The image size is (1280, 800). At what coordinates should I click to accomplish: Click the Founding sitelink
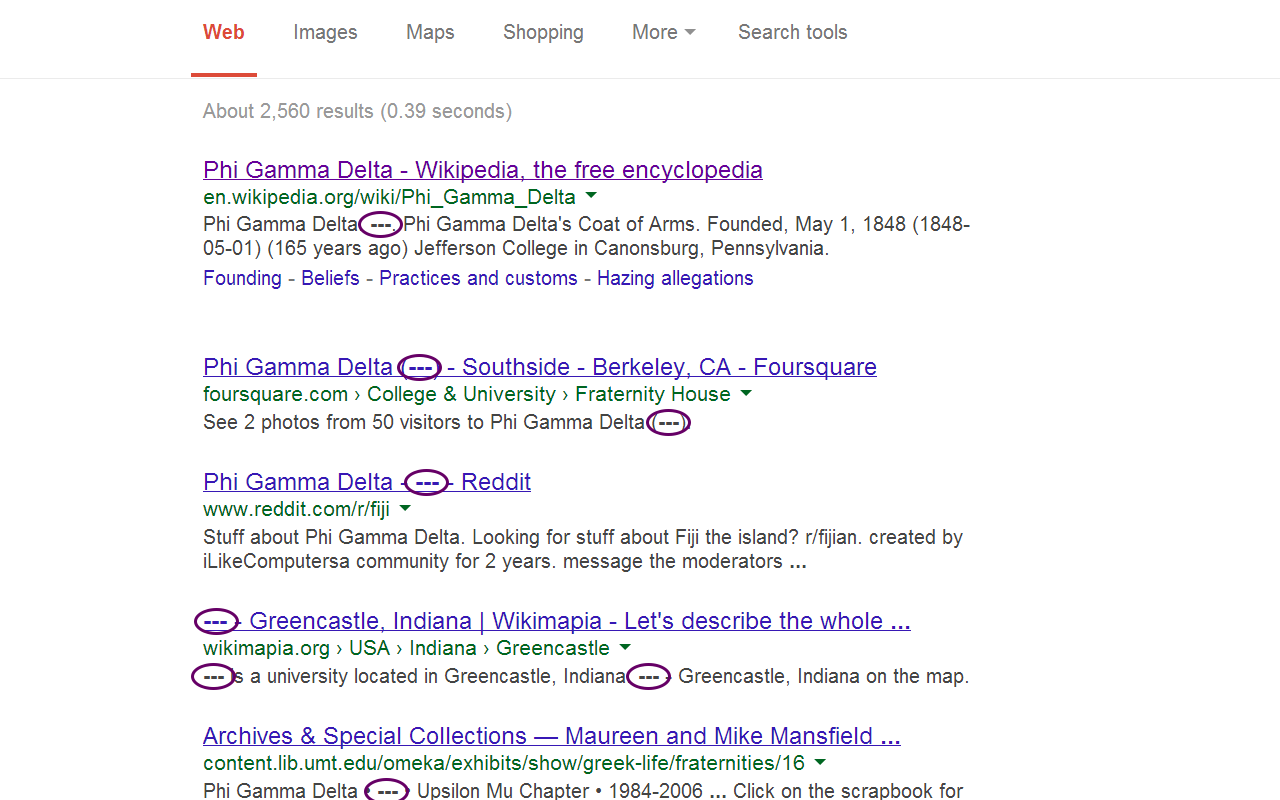[x=242, y=278]
